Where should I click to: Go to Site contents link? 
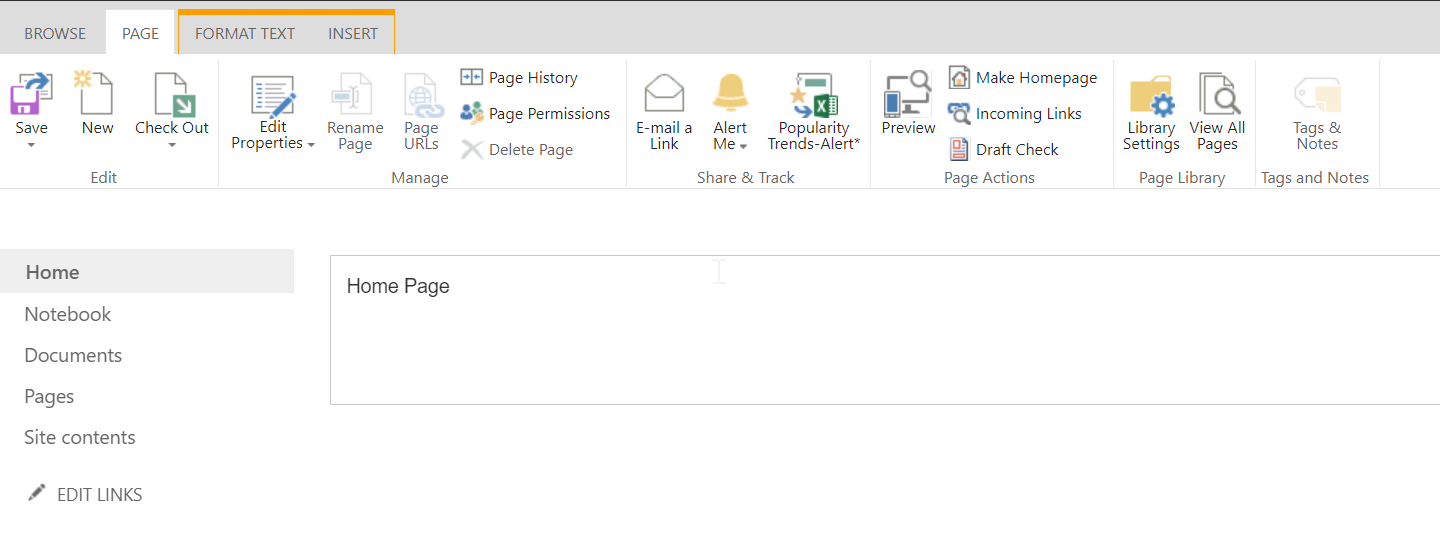[80, 437]
